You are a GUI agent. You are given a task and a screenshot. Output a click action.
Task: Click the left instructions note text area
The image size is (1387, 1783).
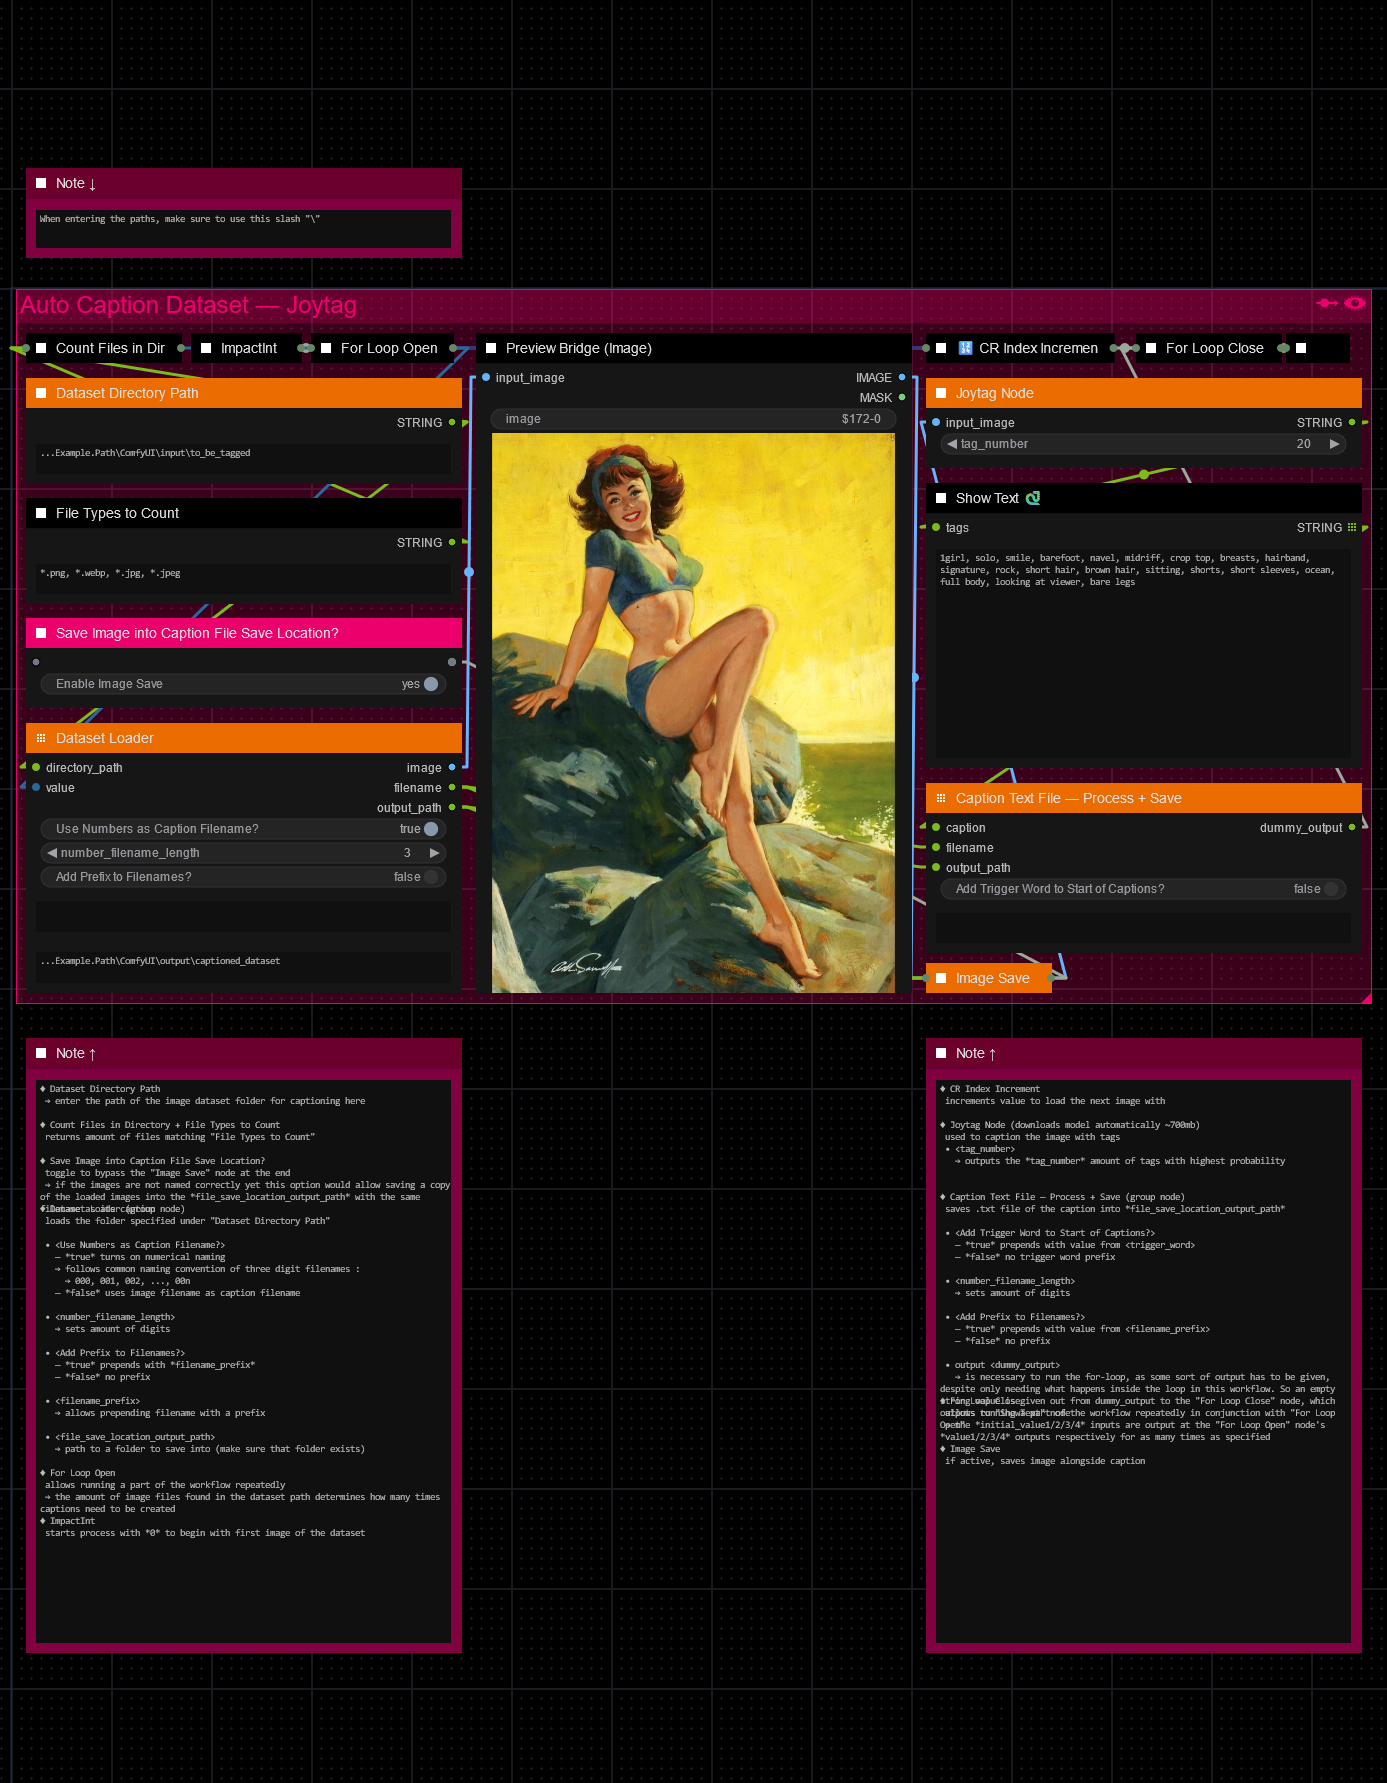pos(244,1361)
